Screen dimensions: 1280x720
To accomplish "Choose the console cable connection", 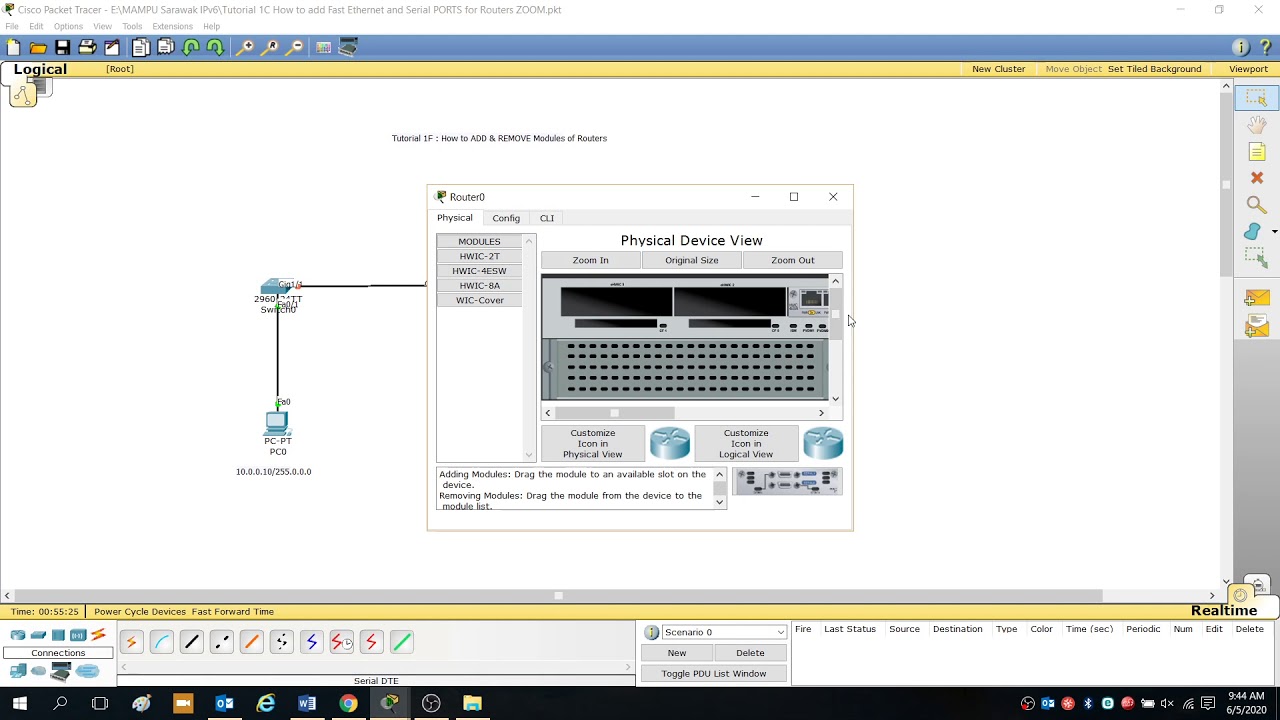I will click(x=161, y=642).
